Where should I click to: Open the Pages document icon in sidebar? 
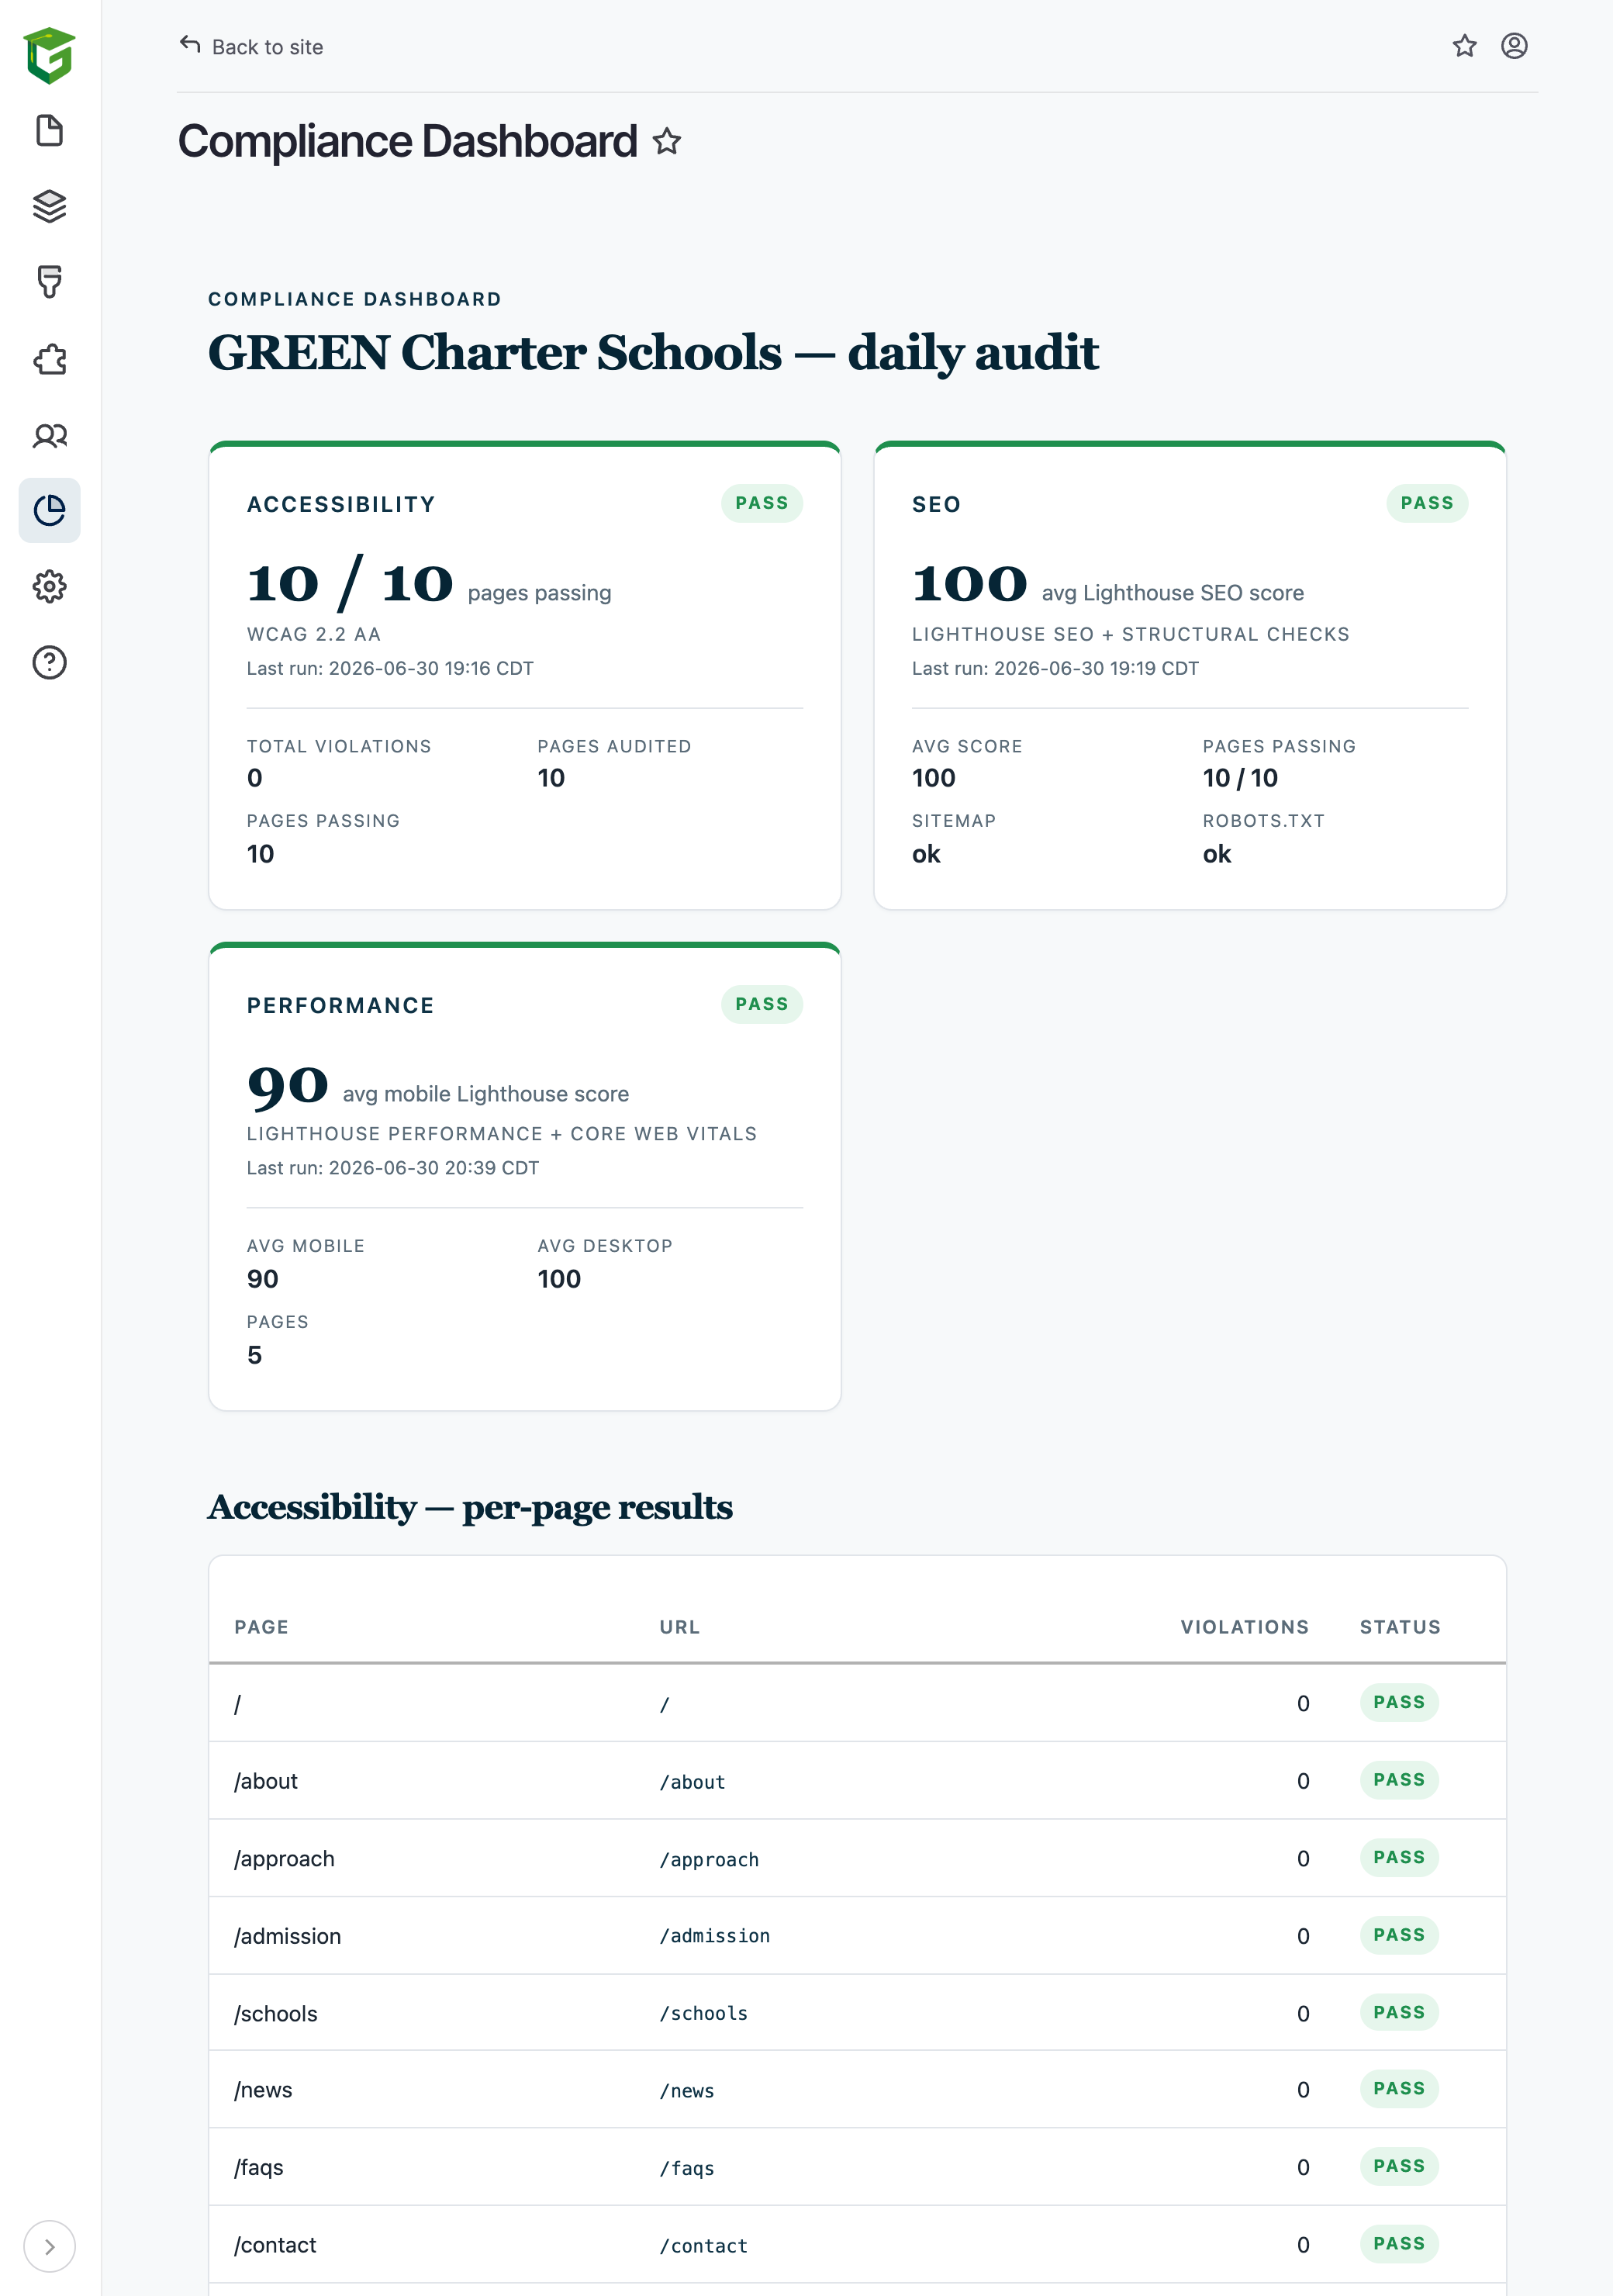pos(50,130)
